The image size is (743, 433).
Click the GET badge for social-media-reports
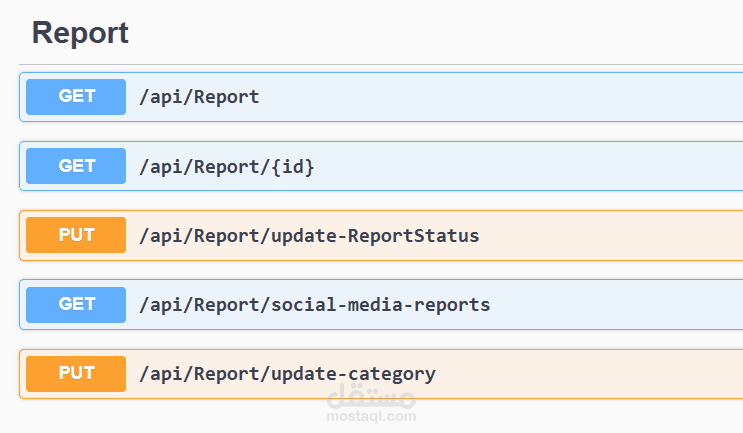pyautogui.click(x=76, y=304)
